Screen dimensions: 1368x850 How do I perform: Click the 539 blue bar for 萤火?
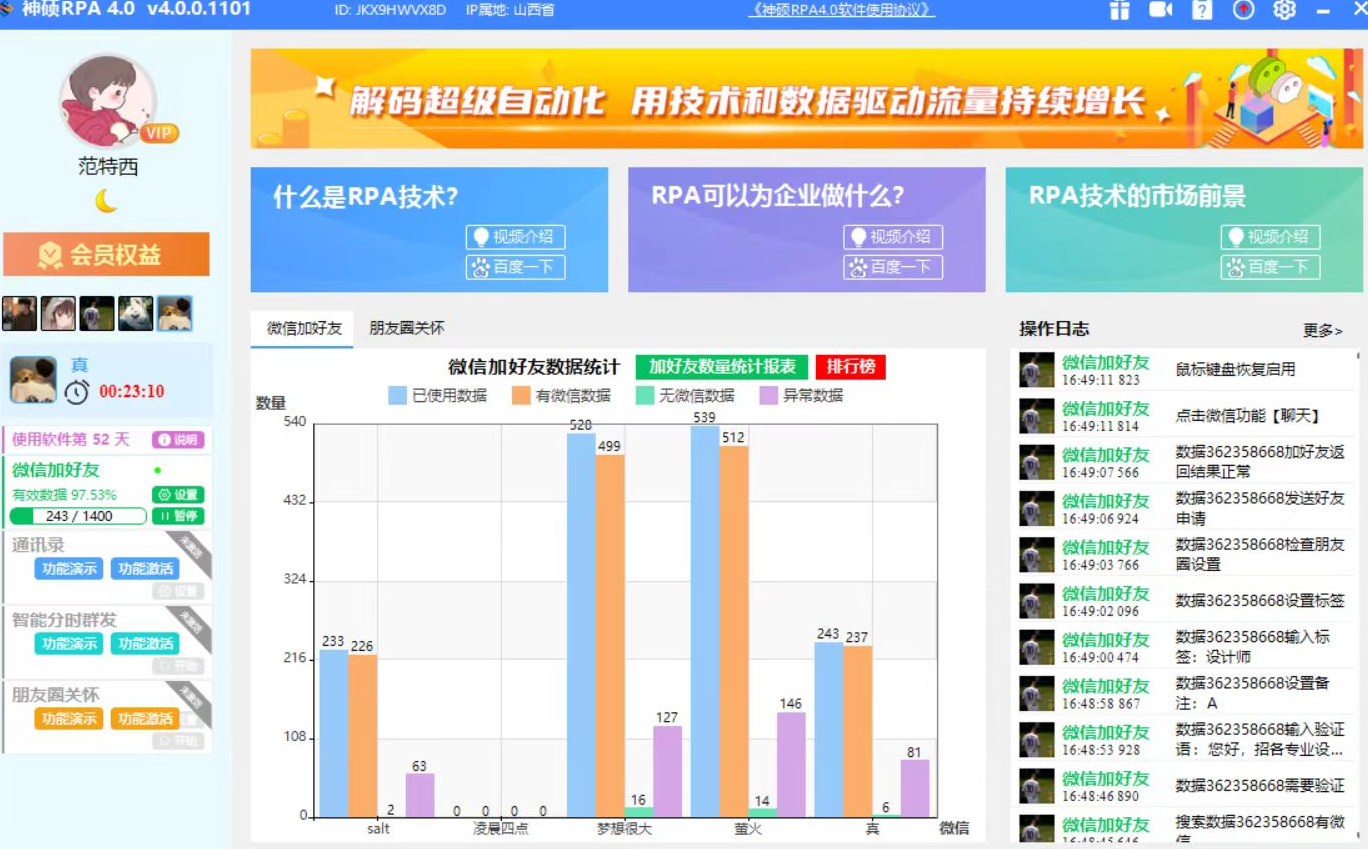(705, 621)
